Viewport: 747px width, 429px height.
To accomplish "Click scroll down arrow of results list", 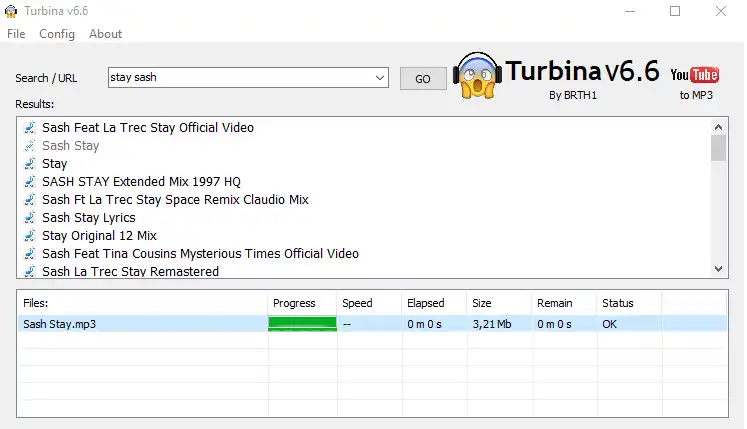I will (x=718, y=269).
